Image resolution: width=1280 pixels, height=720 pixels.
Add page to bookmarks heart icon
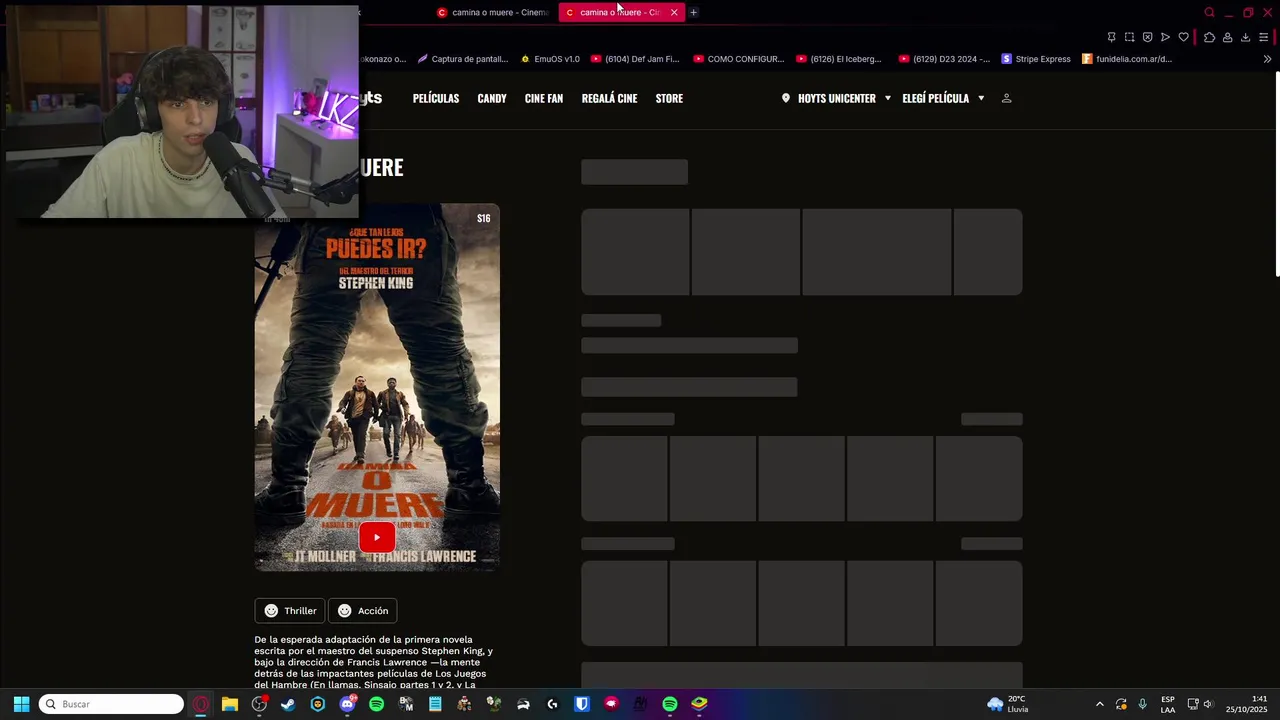(1183, 37)
